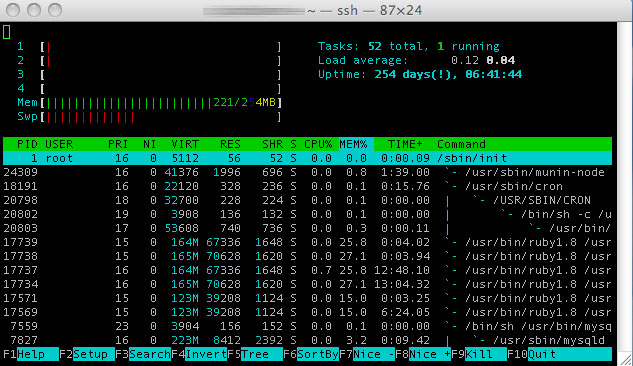The image size is (633, 366).
Task: Open the F1 Help function
Action: (x=31, y=354)
